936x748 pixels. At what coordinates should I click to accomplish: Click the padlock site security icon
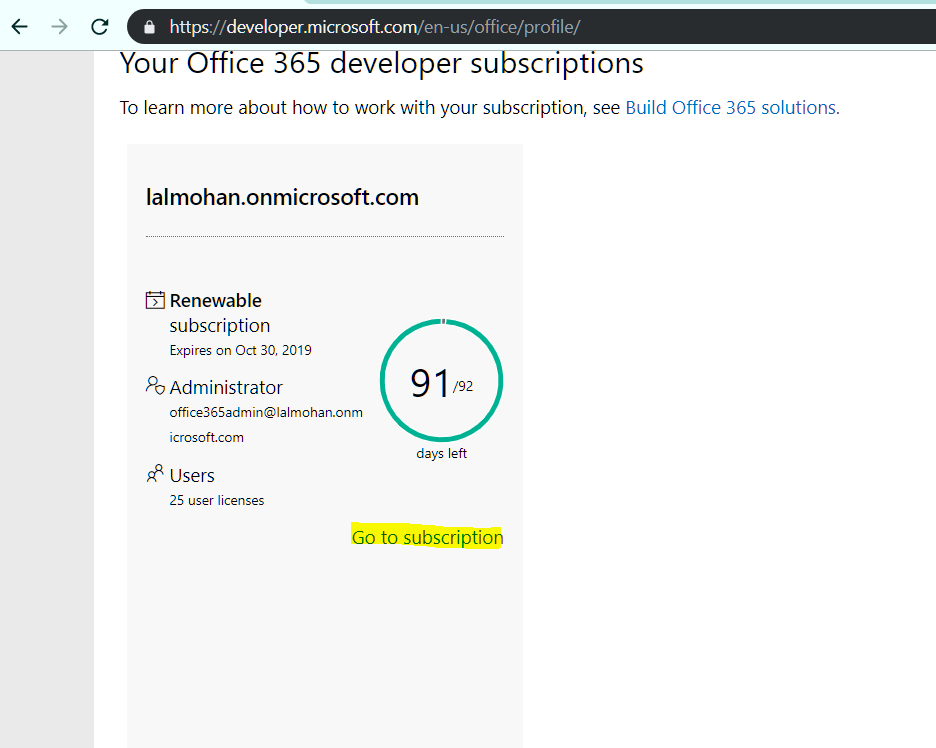[150, 27]
